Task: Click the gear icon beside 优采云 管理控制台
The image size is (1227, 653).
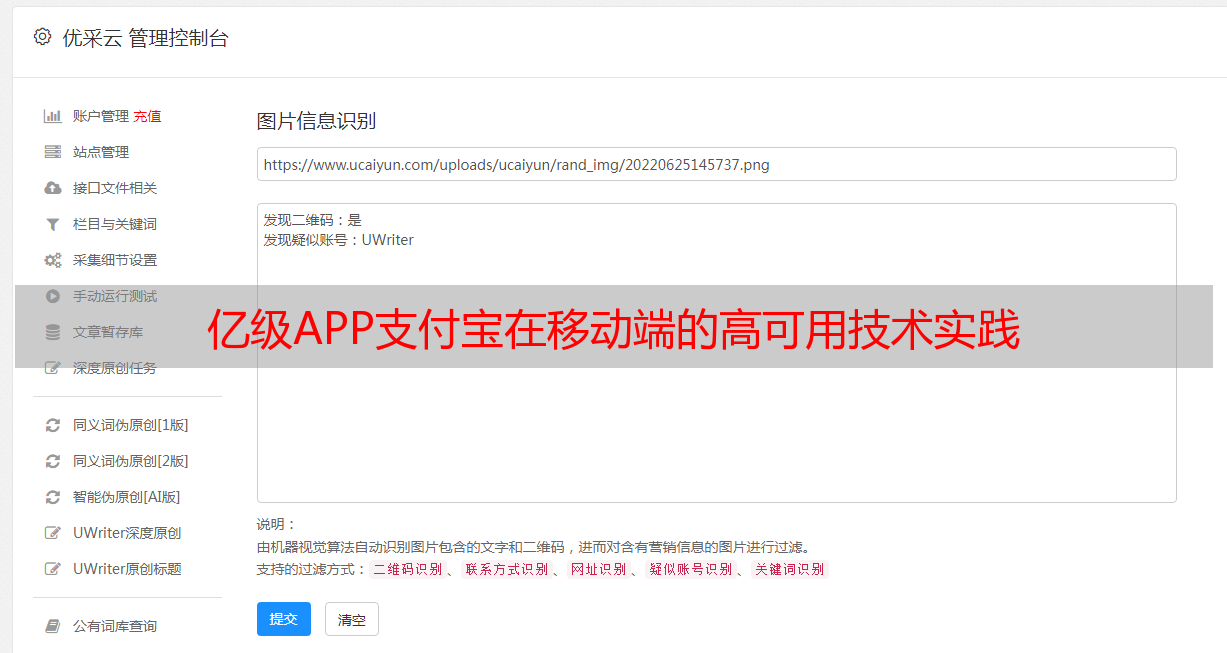Action: 42,37
